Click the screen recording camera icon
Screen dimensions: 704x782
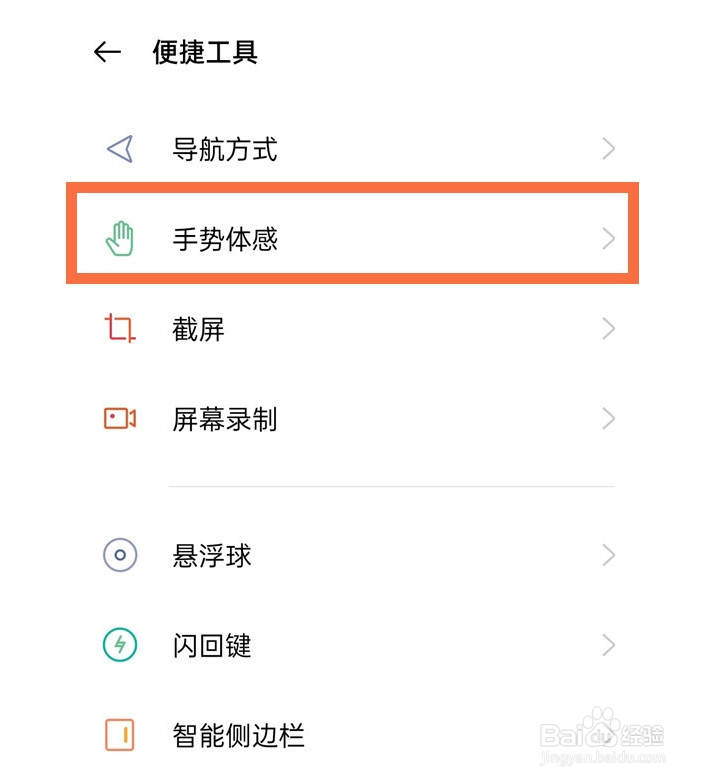coord(120,418)
